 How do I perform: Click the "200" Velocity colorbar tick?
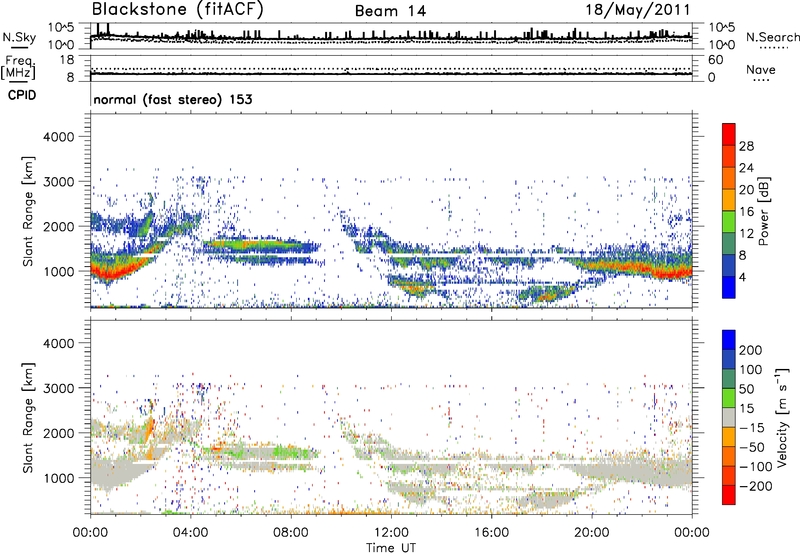click(x=751, y=350)
